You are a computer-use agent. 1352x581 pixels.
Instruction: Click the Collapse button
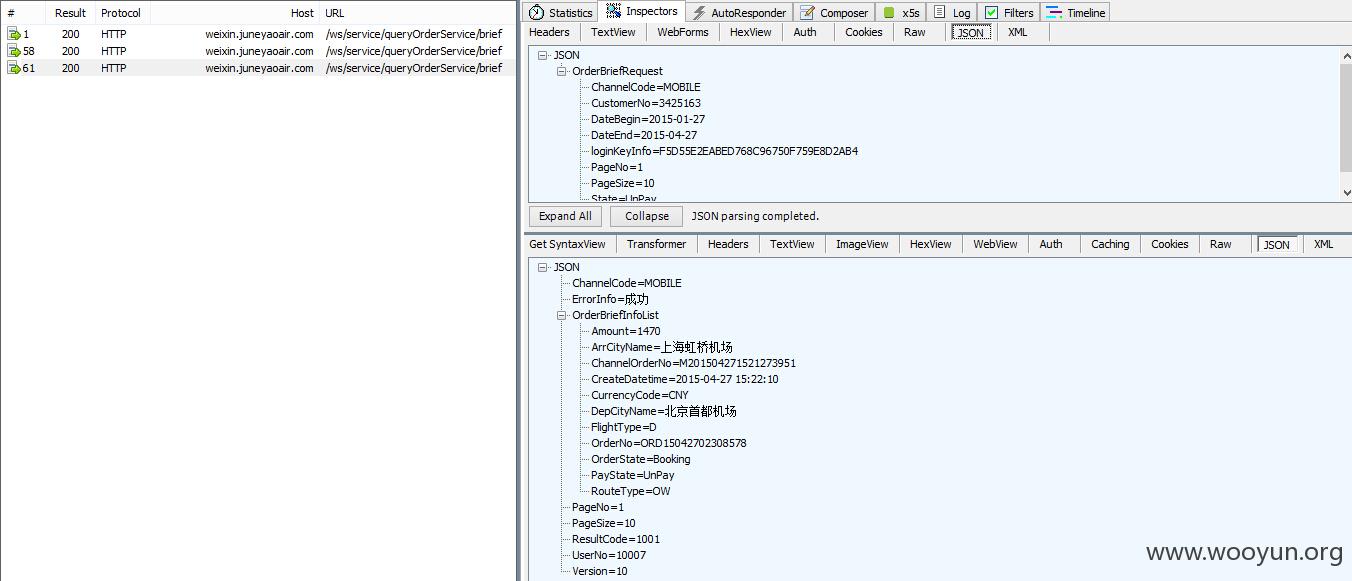coord(647,216)
